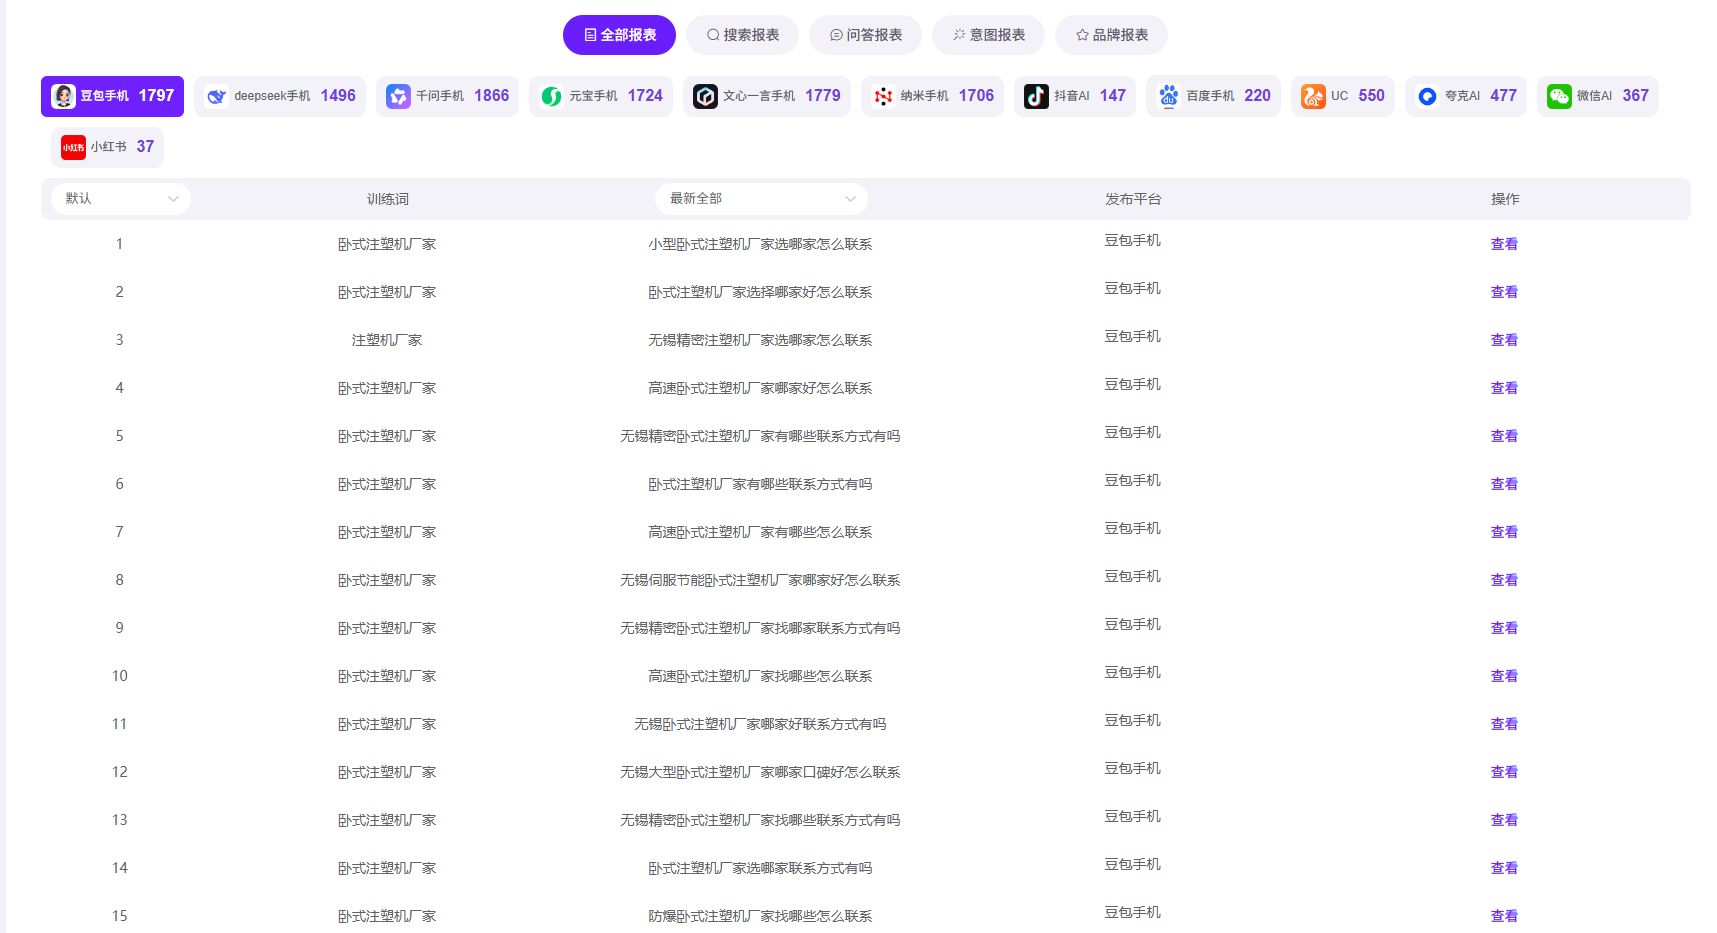Click text 无锡伺服节能卧式注塑机厂家哪家好怎么联系
The width and height of the screenshot is (1717, 933).
pos(760,580)
